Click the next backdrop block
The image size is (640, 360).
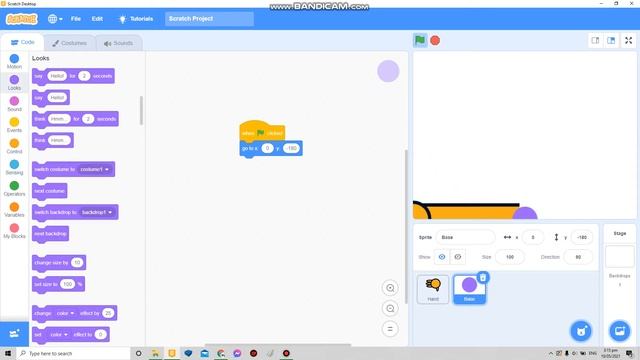[50, 234]
